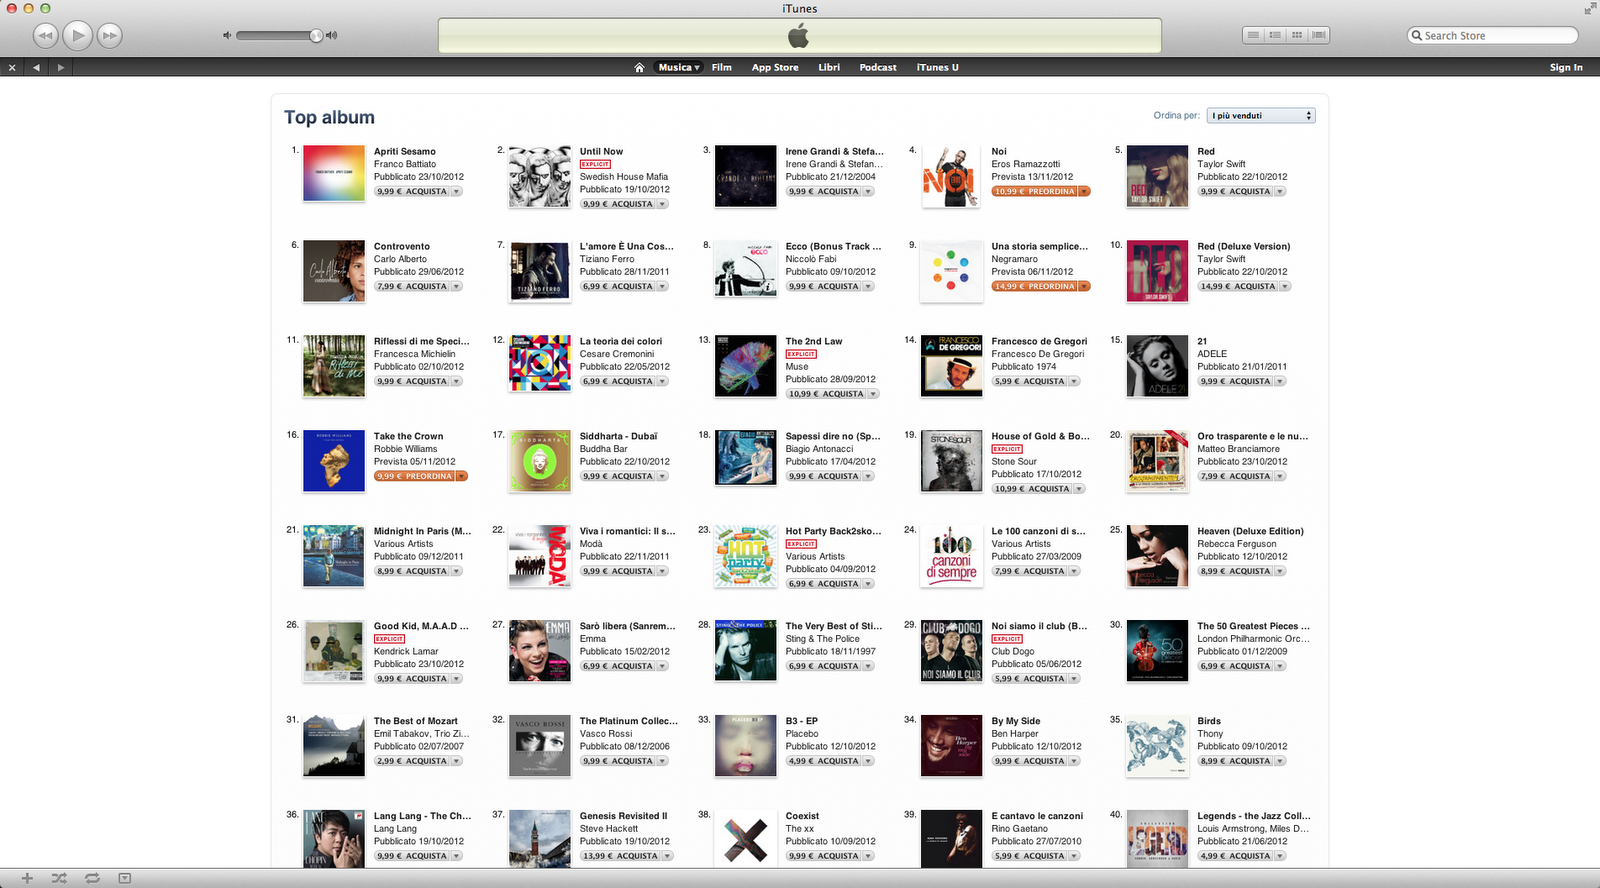1600x888 pixels.
Task: Open dropdown arrow next to Until Now price
Action: 663,204
